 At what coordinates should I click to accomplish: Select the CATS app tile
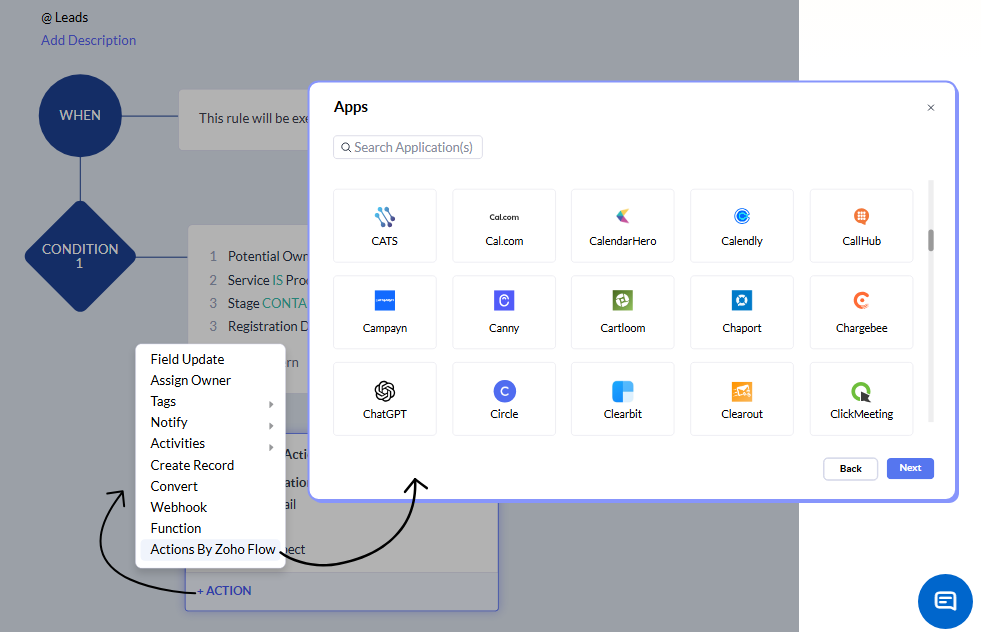[385, 226]
